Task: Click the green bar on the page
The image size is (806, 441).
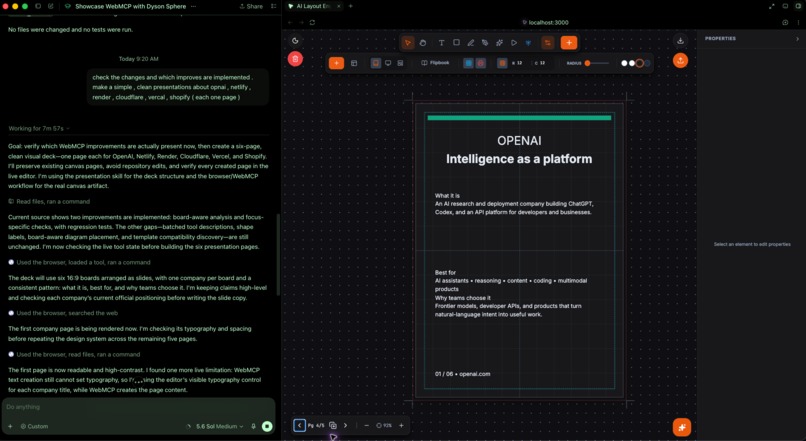Action: point(519,118)
